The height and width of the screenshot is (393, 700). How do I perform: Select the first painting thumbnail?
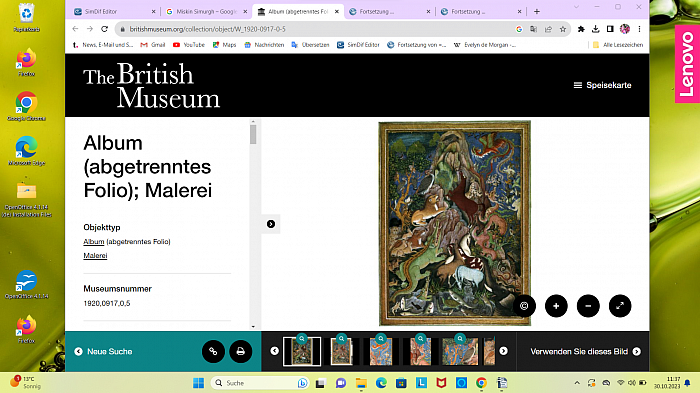pyautogui.click(x=302, y=351)
